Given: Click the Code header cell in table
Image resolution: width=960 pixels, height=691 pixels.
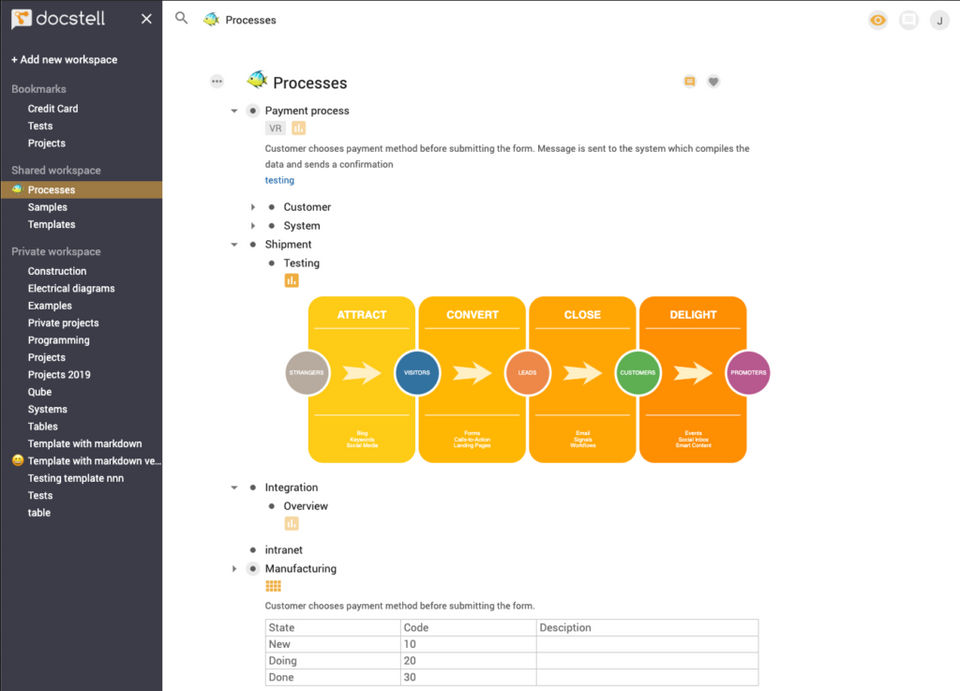Looking at the screenshot, I should click(x=468, y=627).
